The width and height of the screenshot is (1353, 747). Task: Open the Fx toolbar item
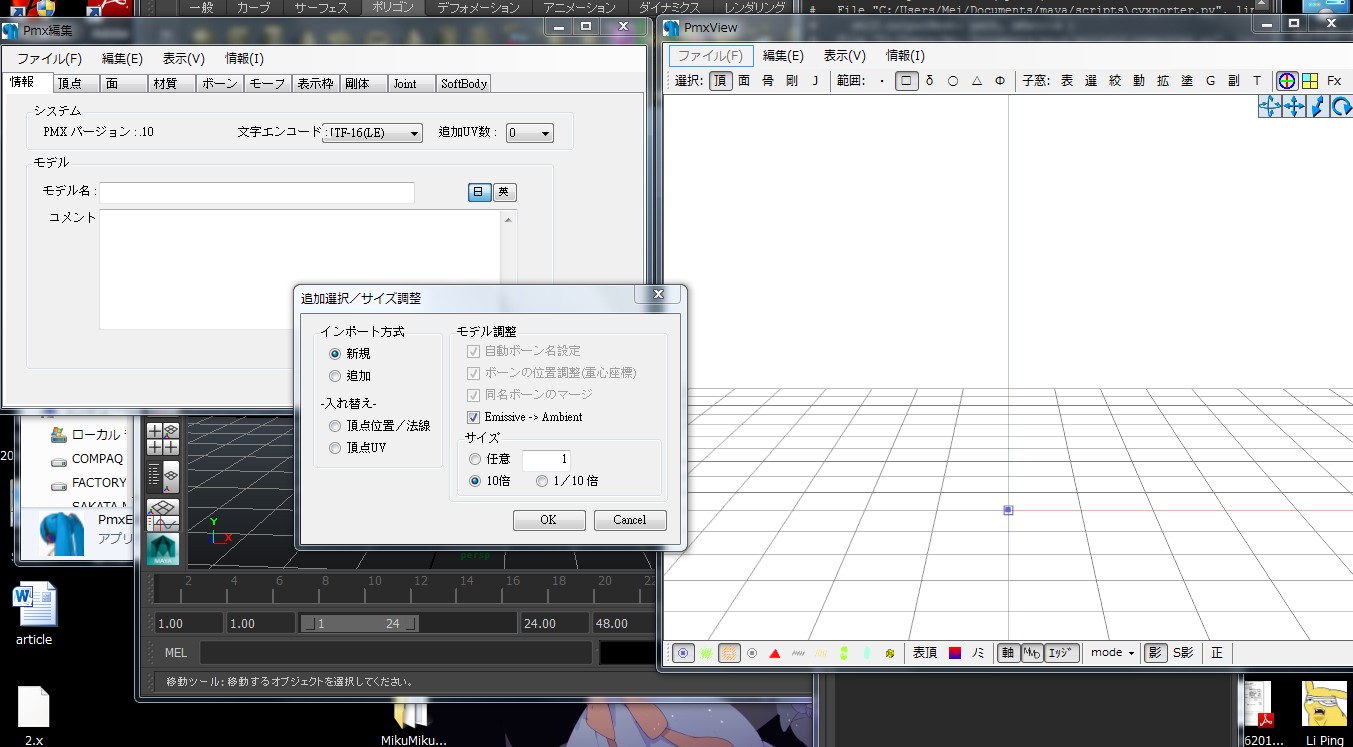click(x=1334, y=81)
